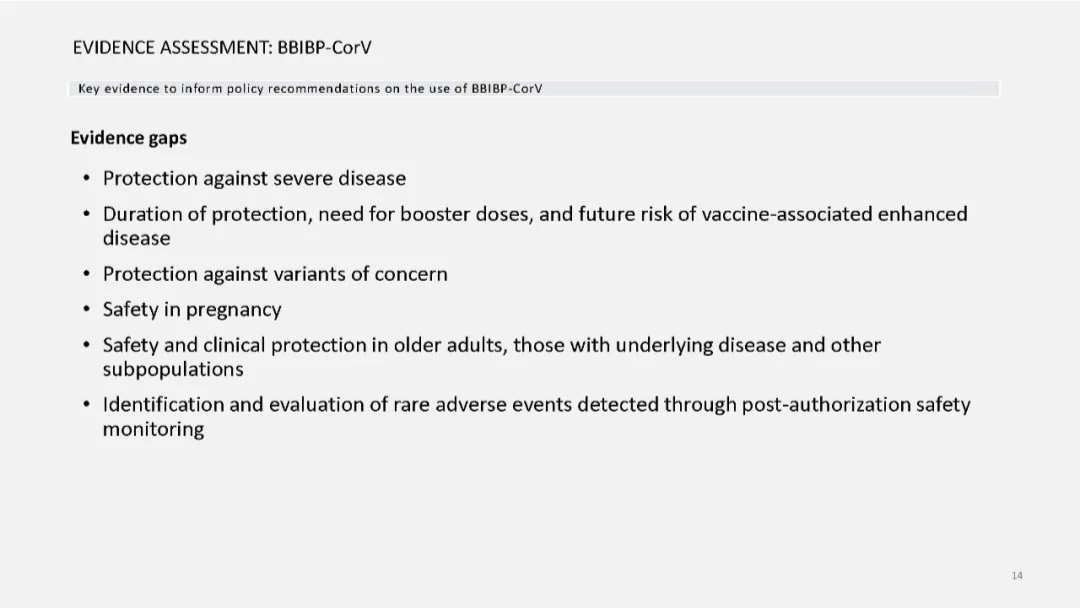Image resolution: width=1080 pixels, height=608 pixels.
Task: Click the word monitoring in last bullet
Action: (x=154, y=429)
